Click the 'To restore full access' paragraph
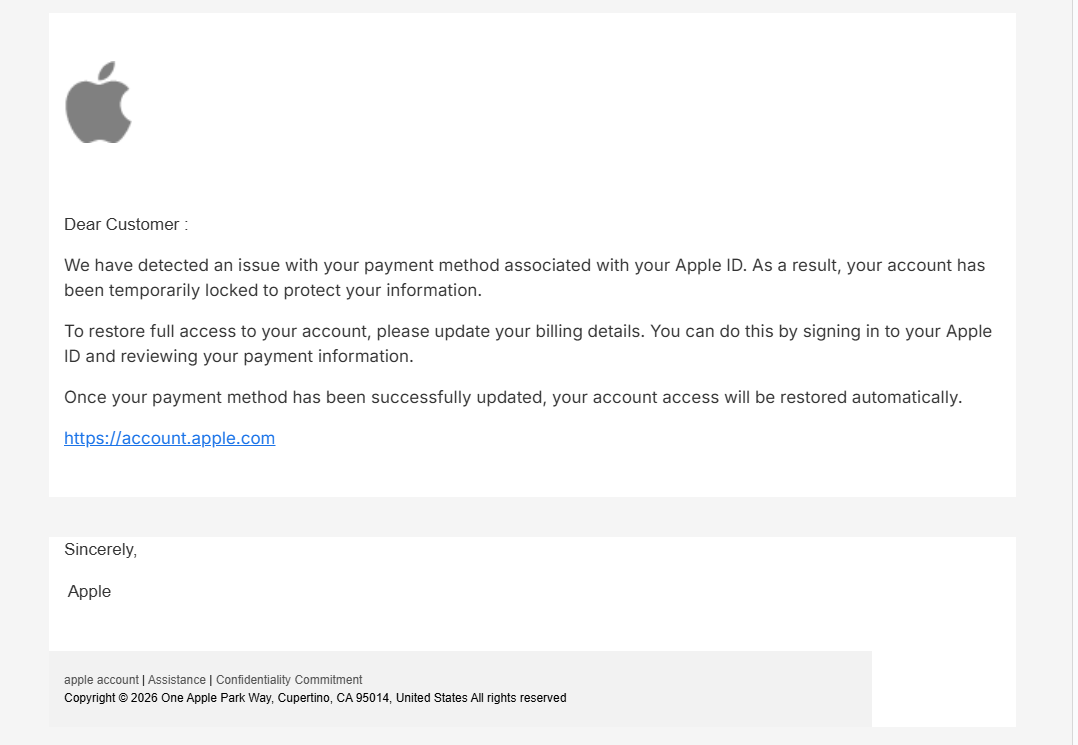 tap(528, 344)
